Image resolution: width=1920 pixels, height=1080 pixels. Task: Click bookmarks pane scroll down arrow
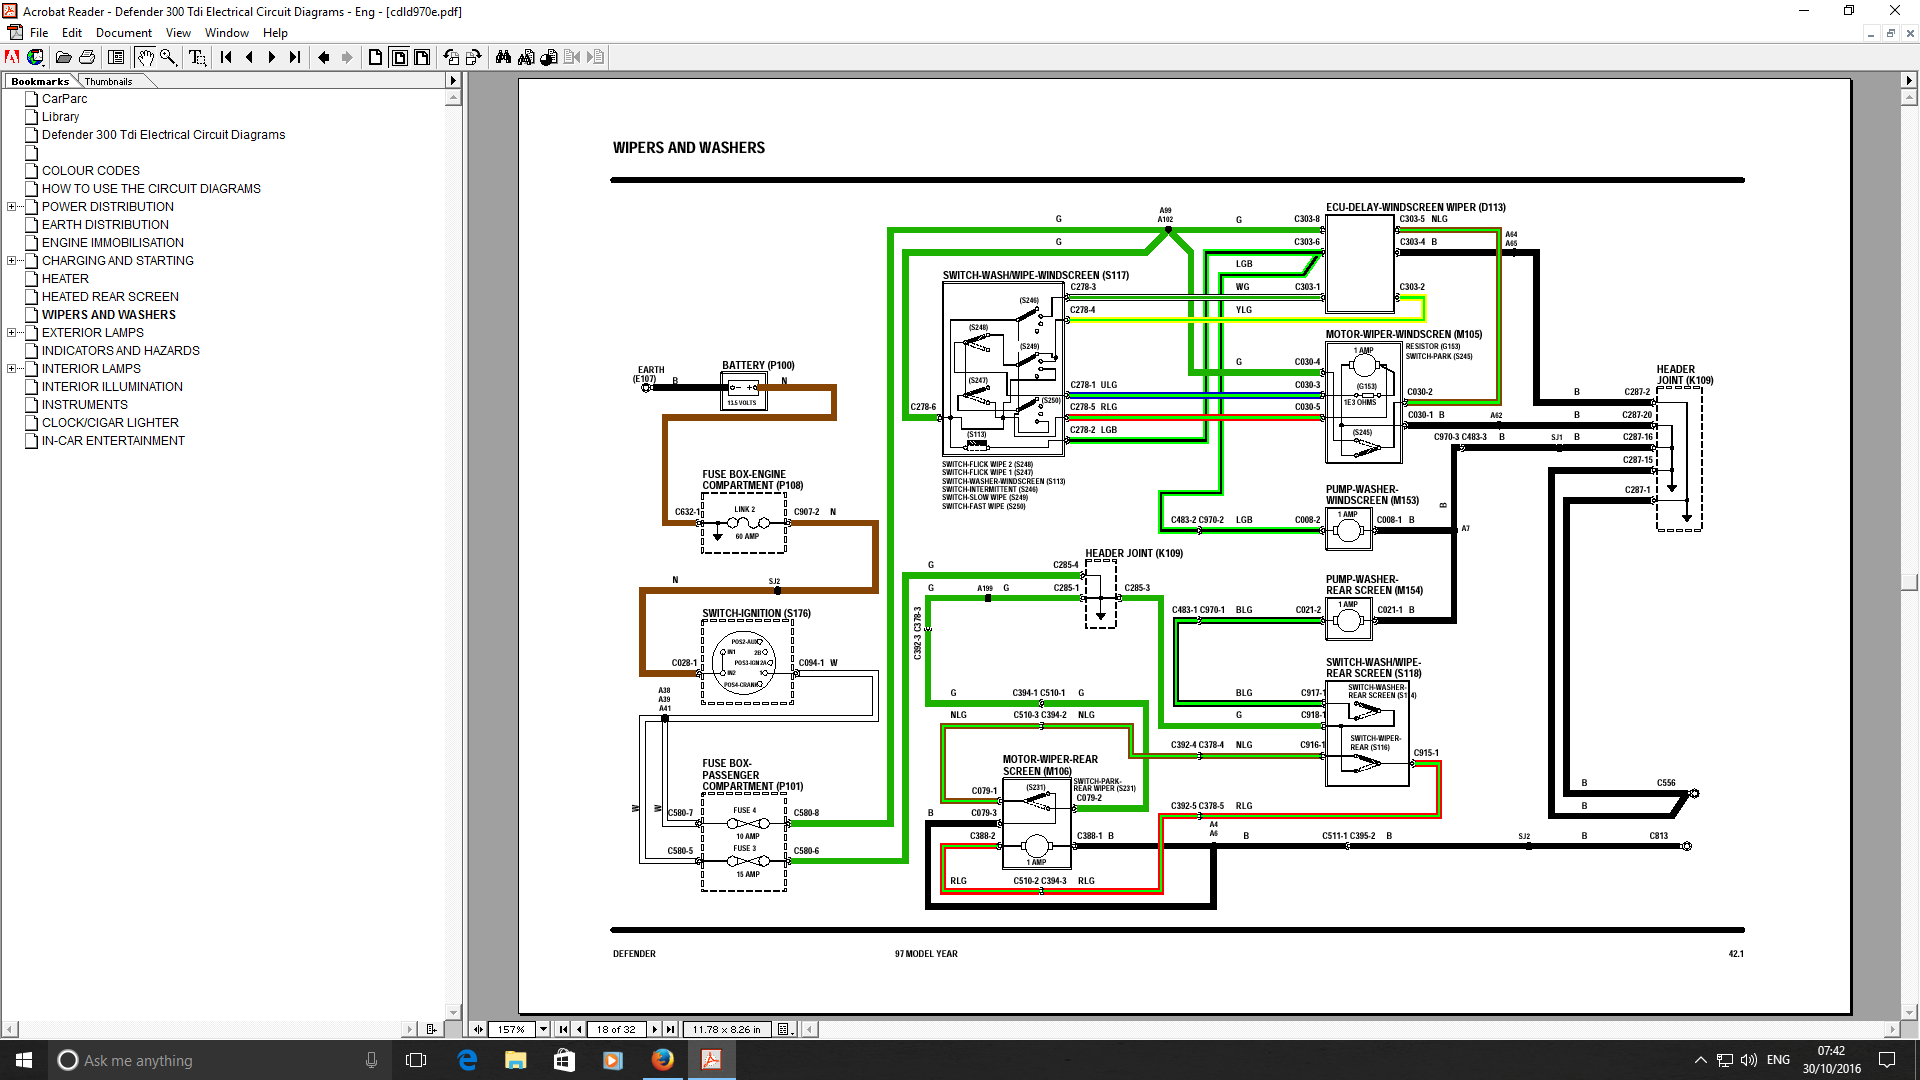coord(453,1012)
